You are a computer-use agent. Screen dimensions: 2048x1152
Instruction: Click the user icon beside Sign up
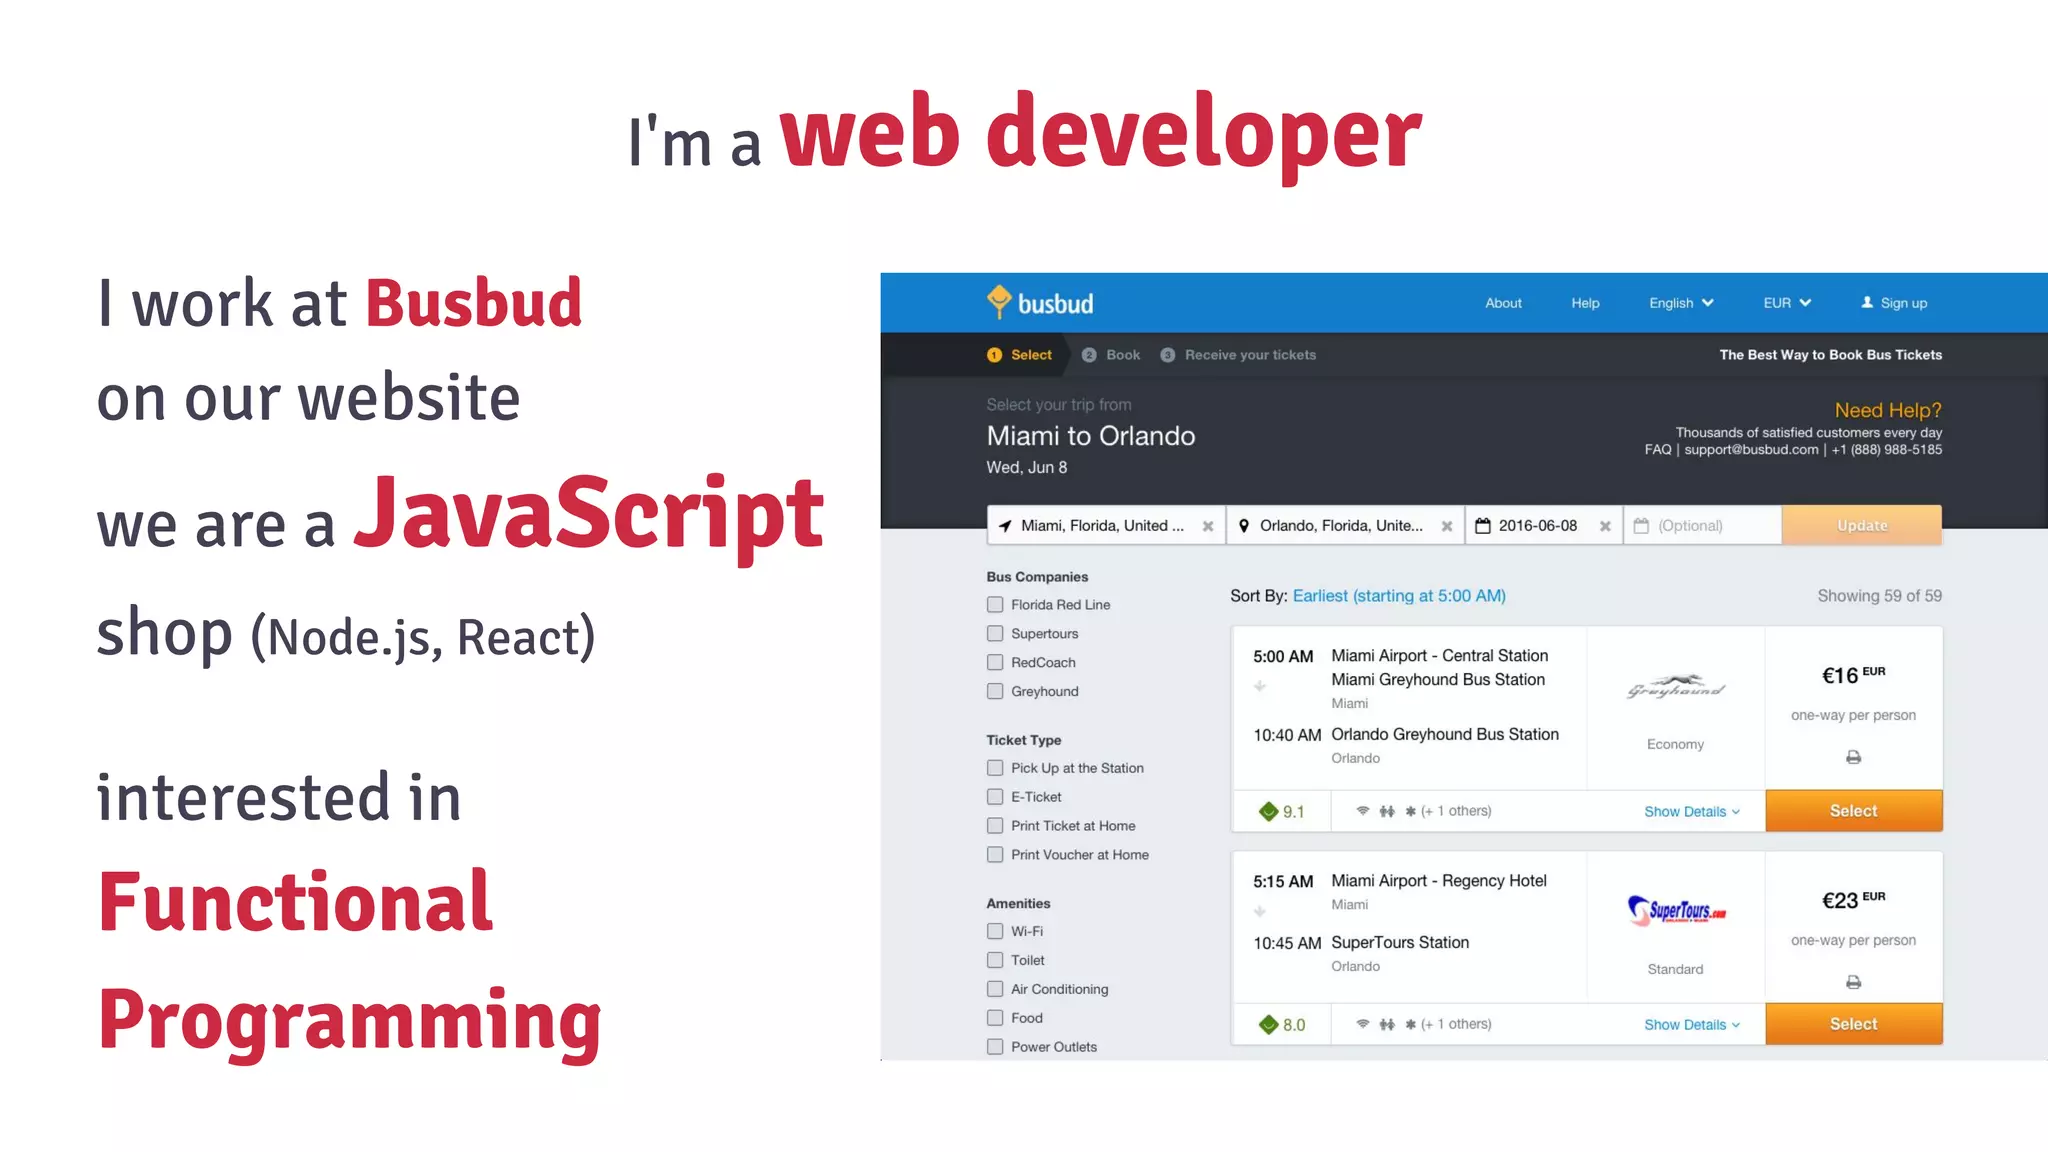(x=1867, y=302)
